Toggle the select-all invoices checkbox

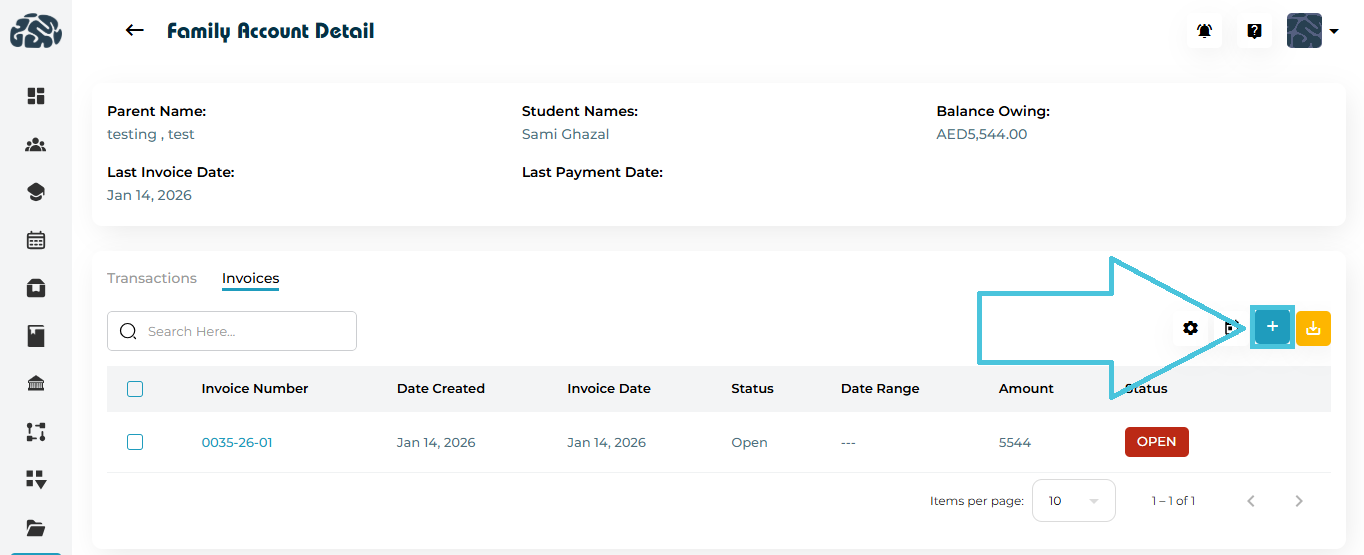tap(135, 389)
